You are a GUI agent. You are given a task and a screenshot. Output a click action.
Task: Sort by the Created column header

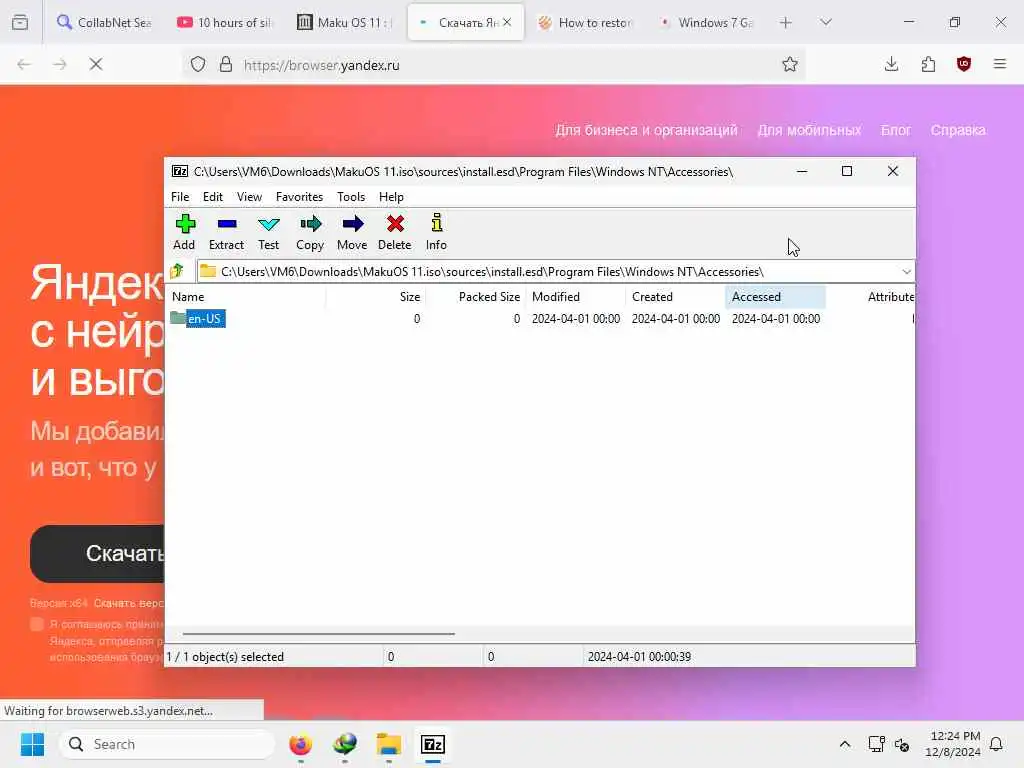675,296
